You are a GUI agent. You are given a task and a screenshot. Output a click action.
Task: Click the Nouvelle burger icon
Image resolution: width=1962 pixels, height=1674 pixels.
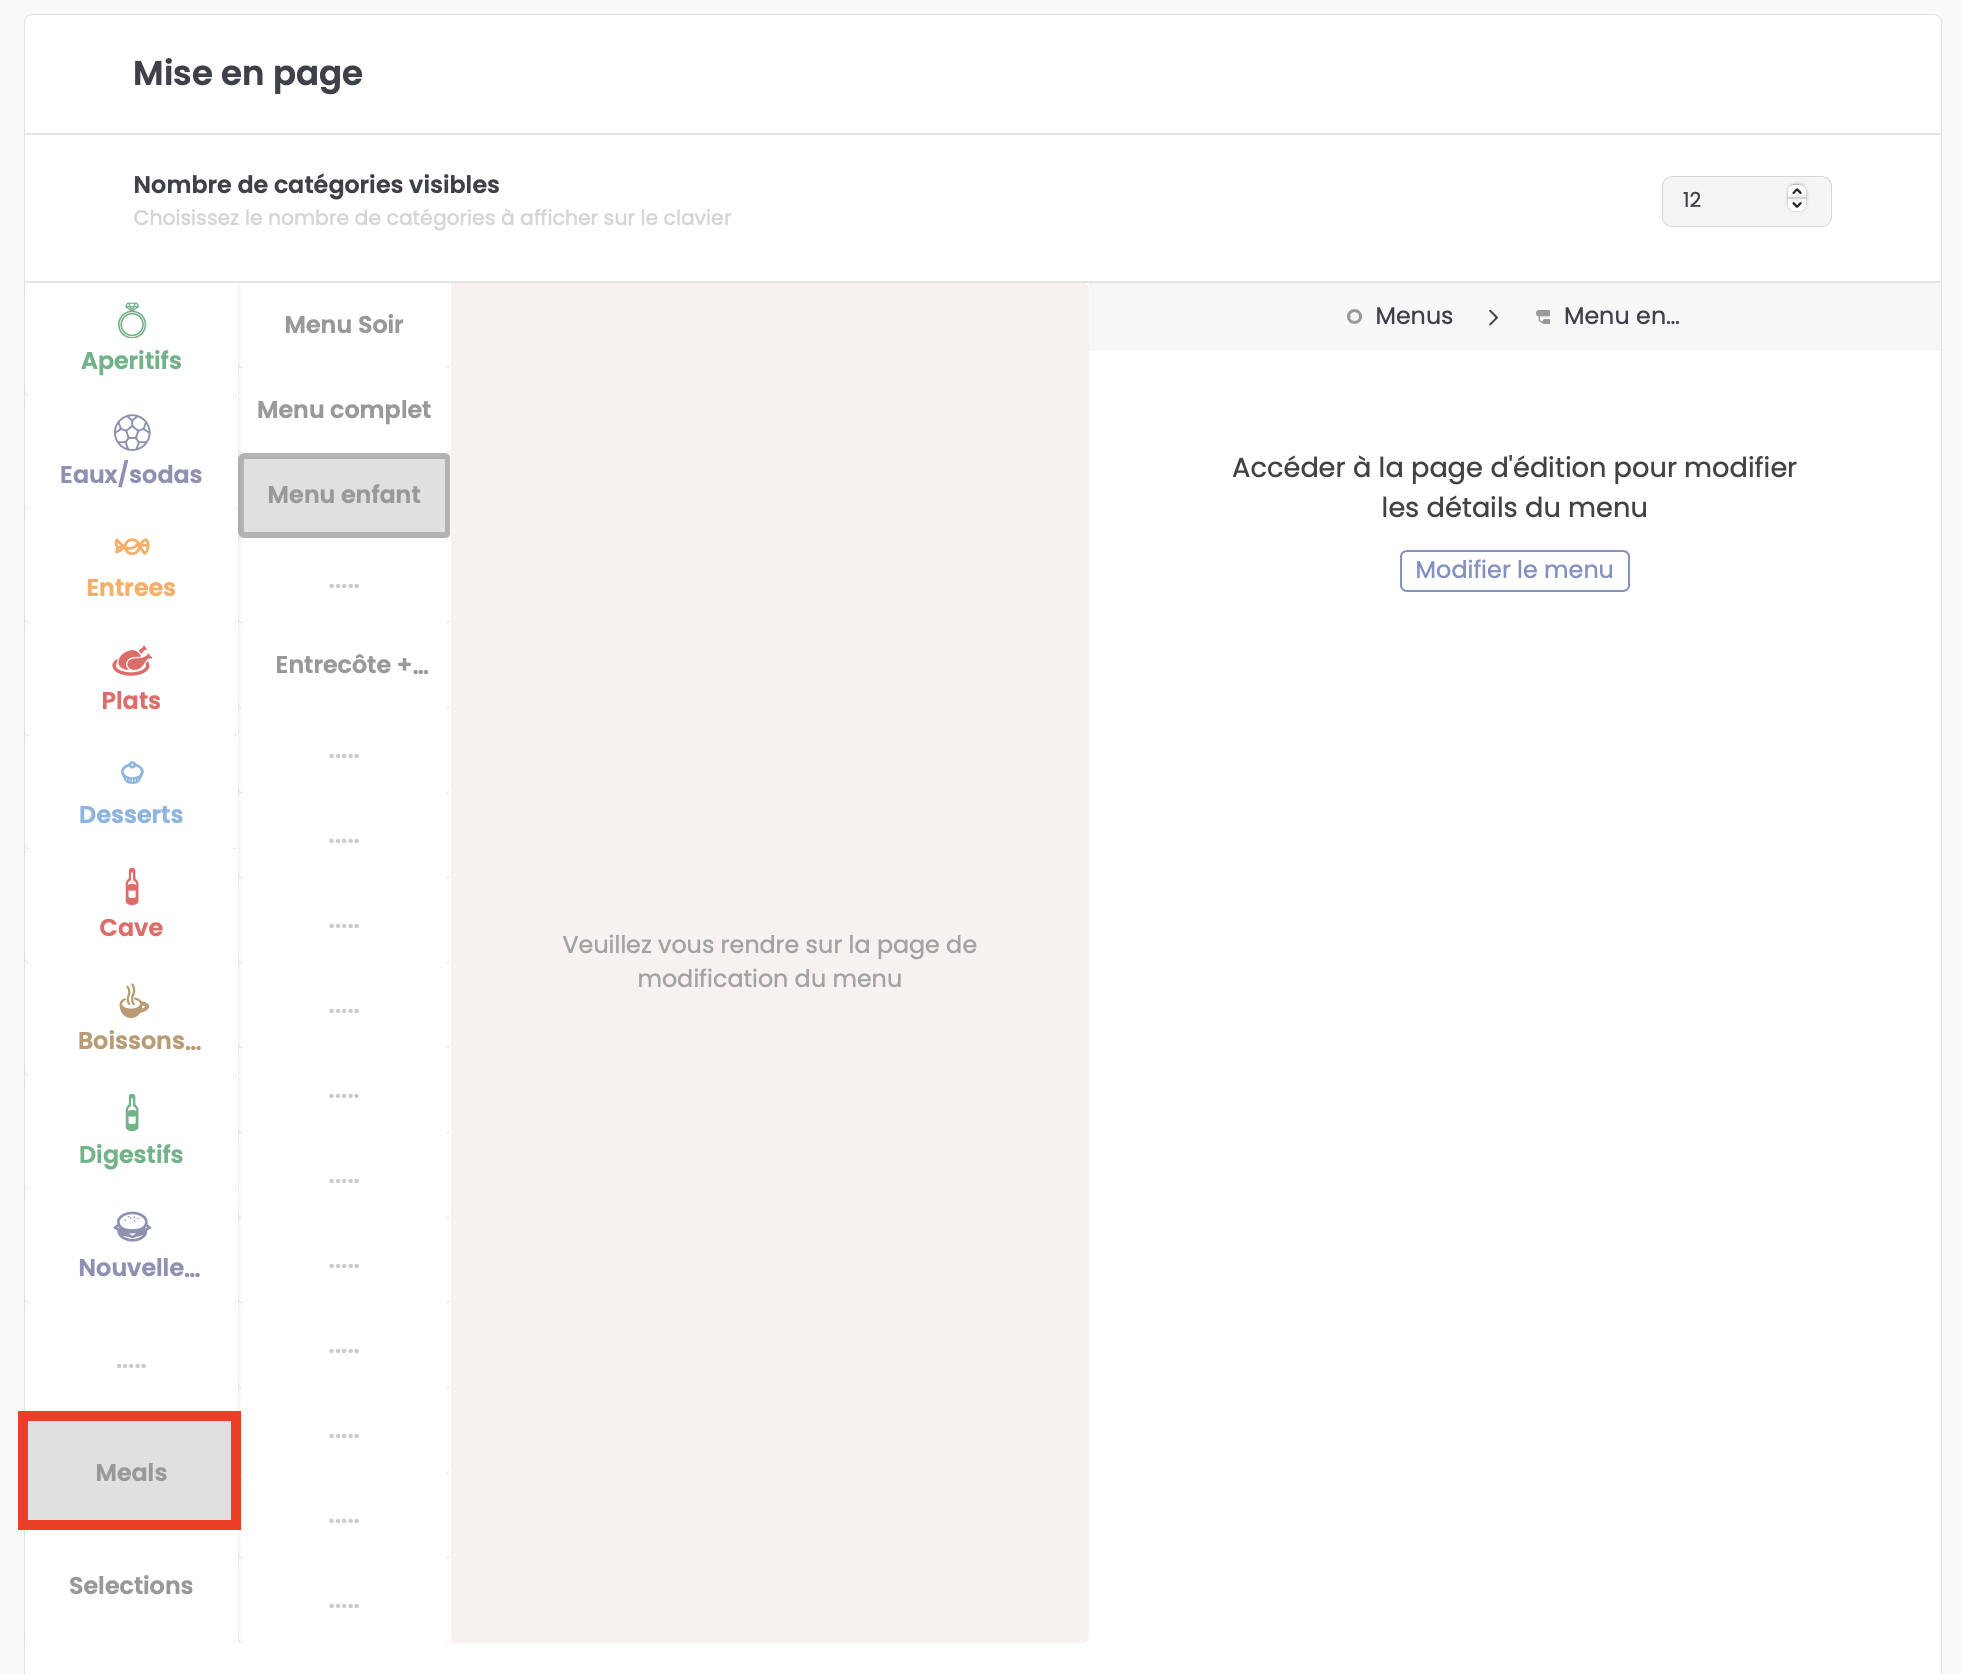(x=131, y=1226)
